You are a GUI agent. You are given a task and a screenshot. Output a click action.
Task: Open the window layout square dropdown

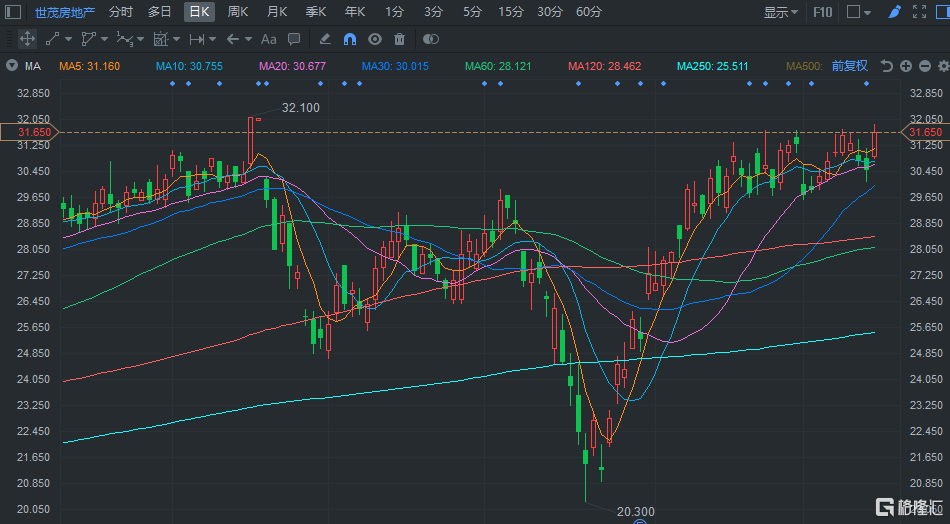pos(859,12)
